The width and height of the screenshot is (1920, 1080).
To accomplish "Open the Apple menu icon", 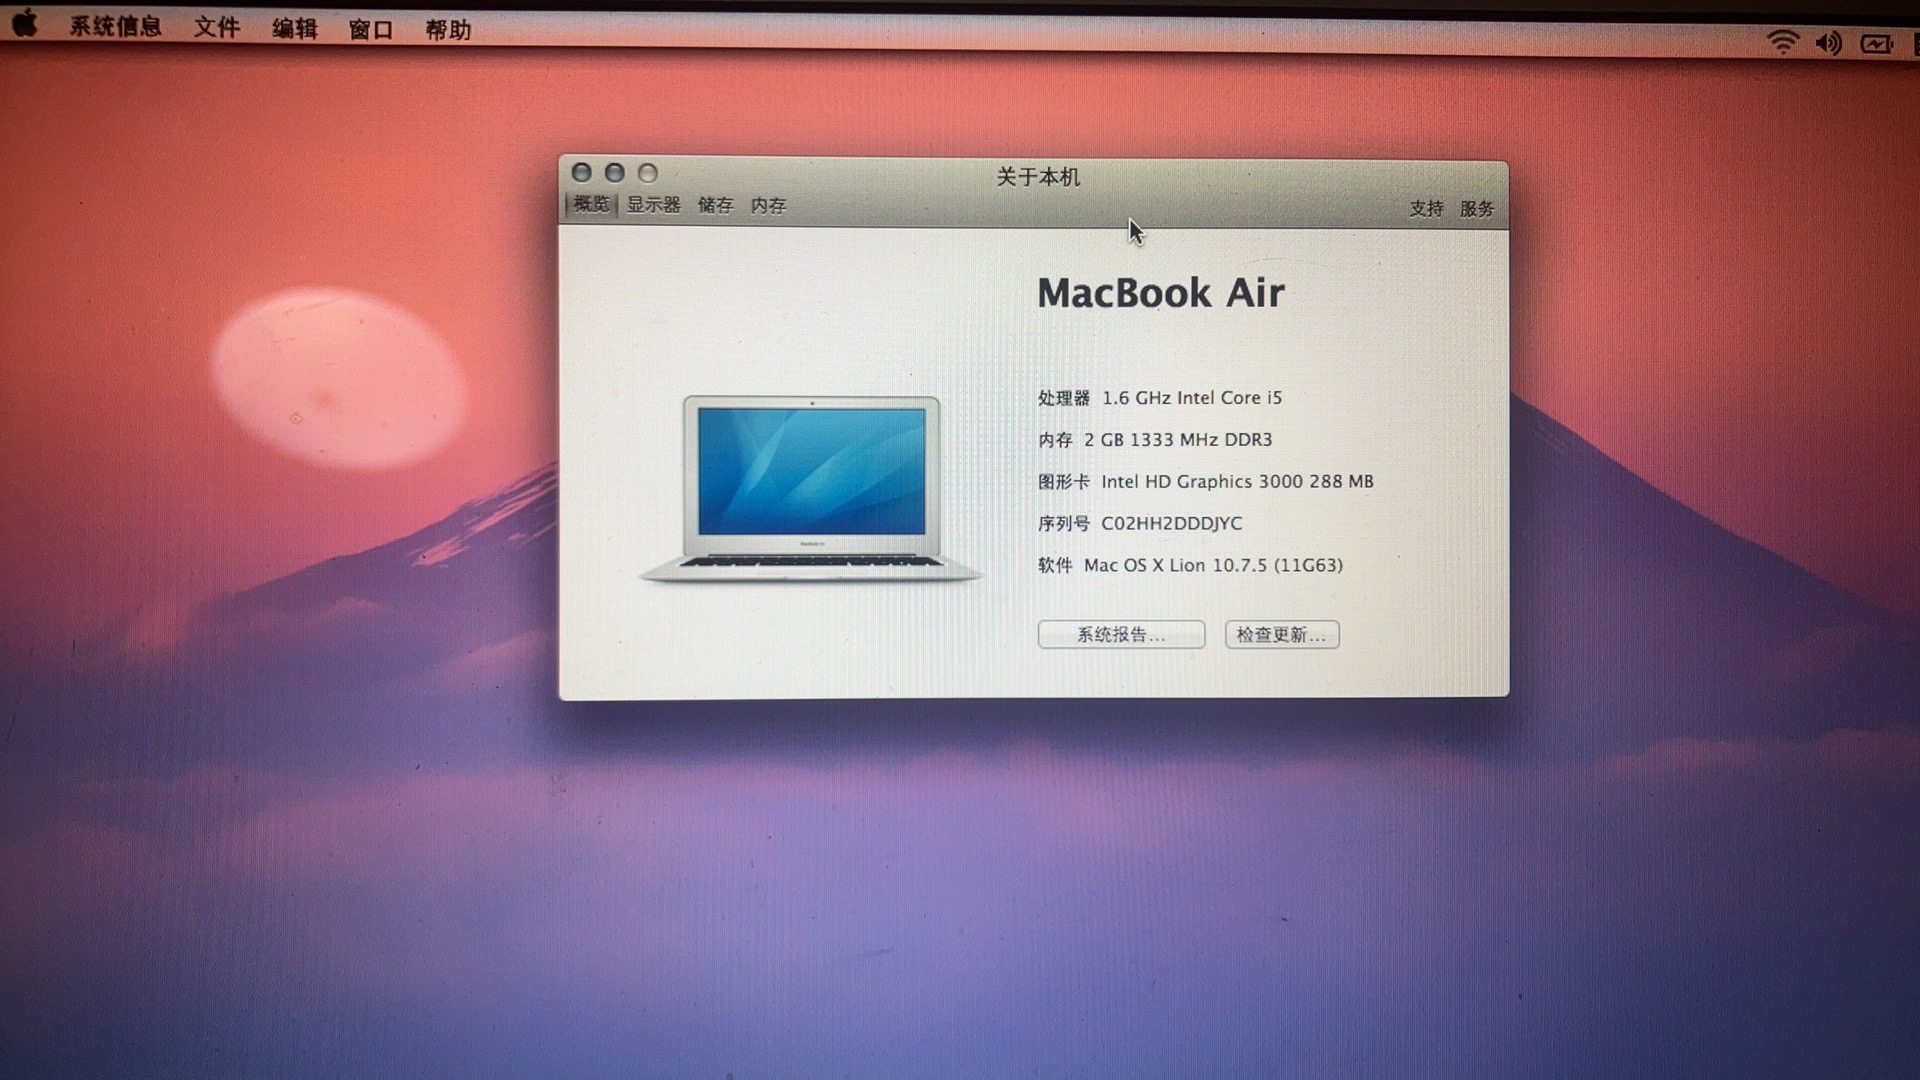I will [x=25, y=23].
